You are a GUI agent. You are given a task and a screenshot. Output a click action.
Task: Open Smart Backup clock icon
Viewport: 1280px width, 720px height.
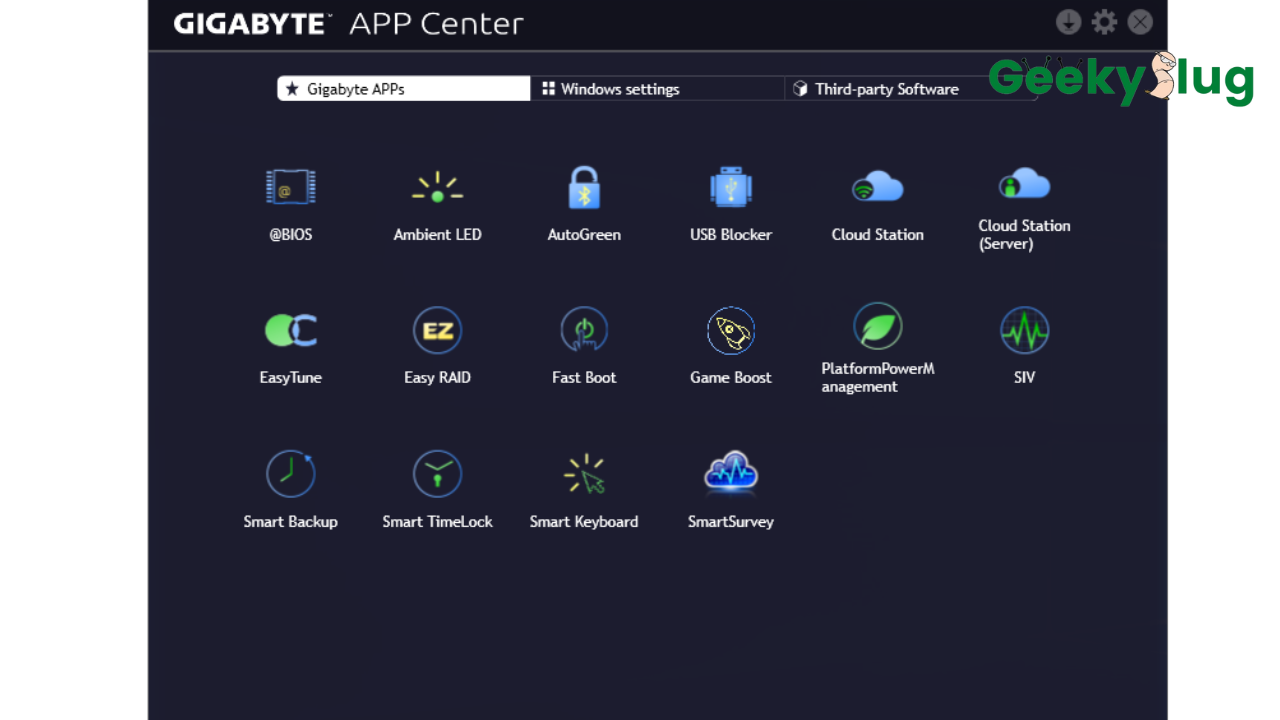(290, 474)
